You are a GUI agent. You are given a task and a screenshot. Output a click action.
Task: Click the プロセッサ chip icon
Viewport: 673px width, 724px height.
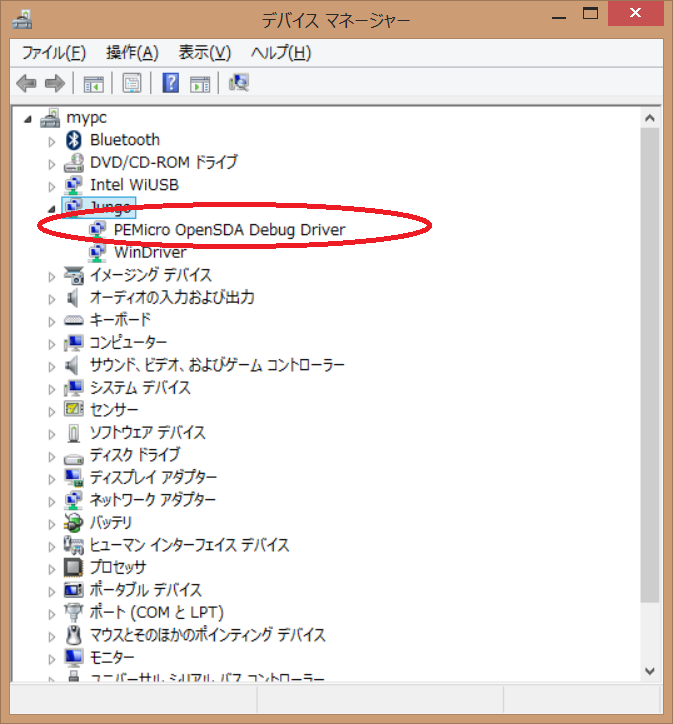click(x=74, y=567)
